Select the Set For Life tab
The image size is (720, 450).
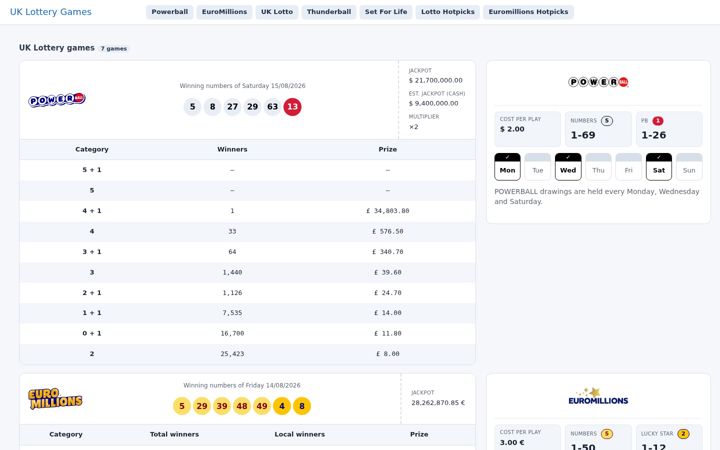386,12
